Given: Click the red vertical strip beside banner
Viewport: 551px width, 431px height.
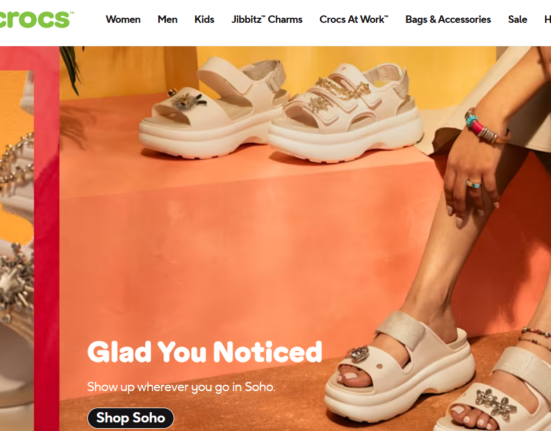Looking at the screenshot, I should [47, 239].
